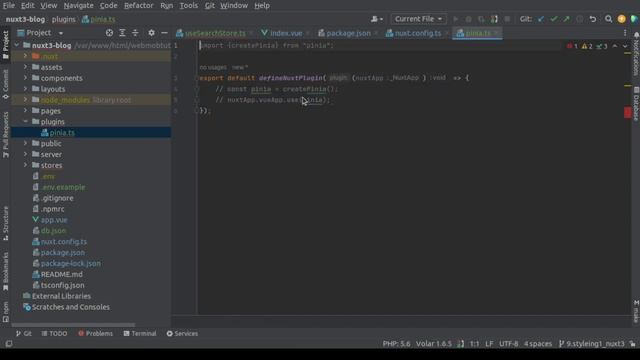This screenshot has height=360, width=640.
Task: Select pinia.ts in the project tree
Action: (x=62, y=133)
